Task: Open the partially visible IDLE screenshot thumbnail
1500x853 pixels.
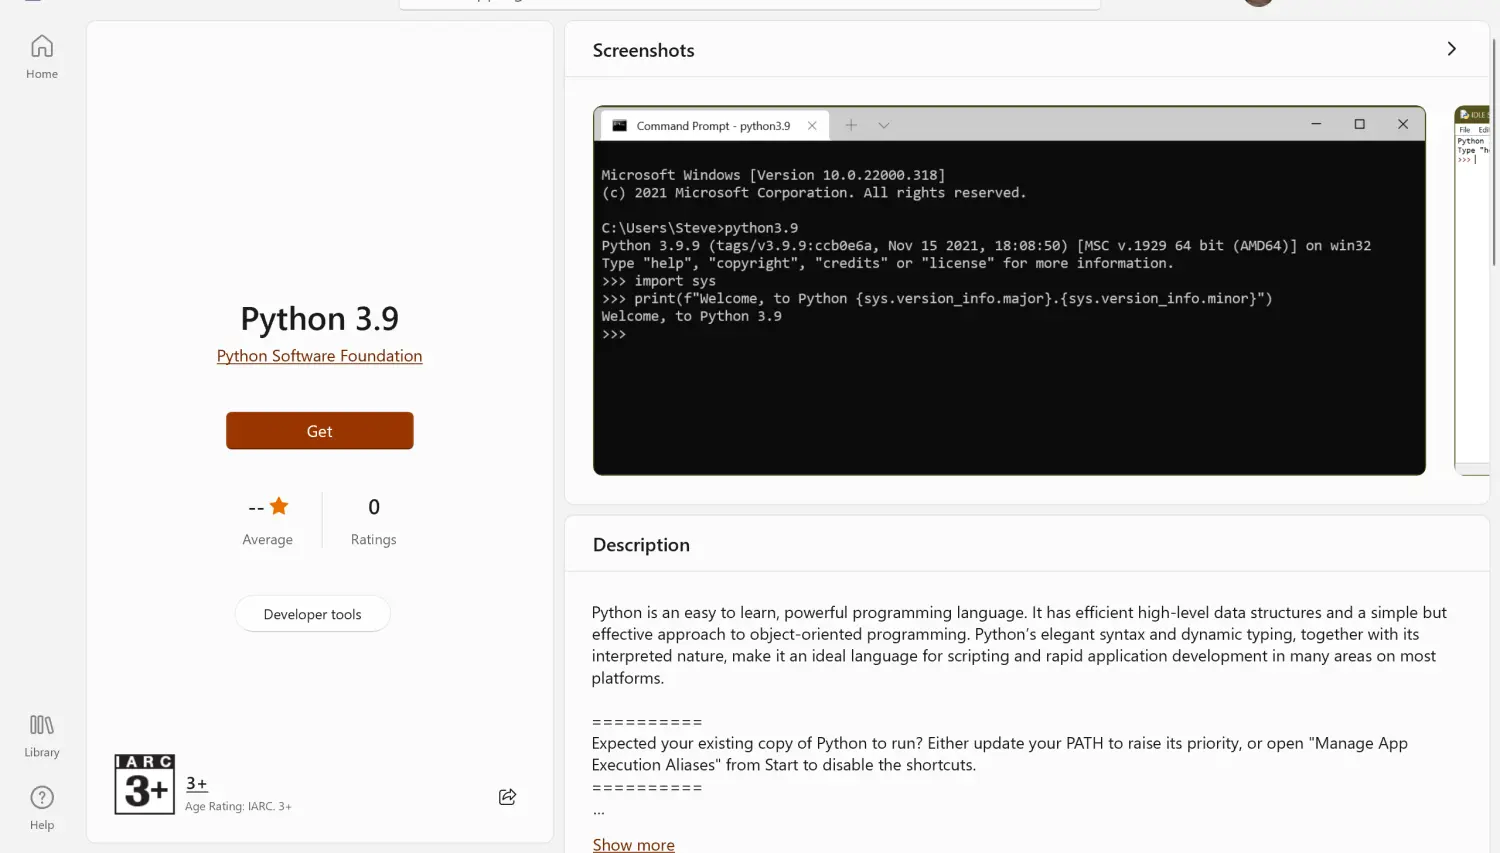Action: tap(1472, 290)
